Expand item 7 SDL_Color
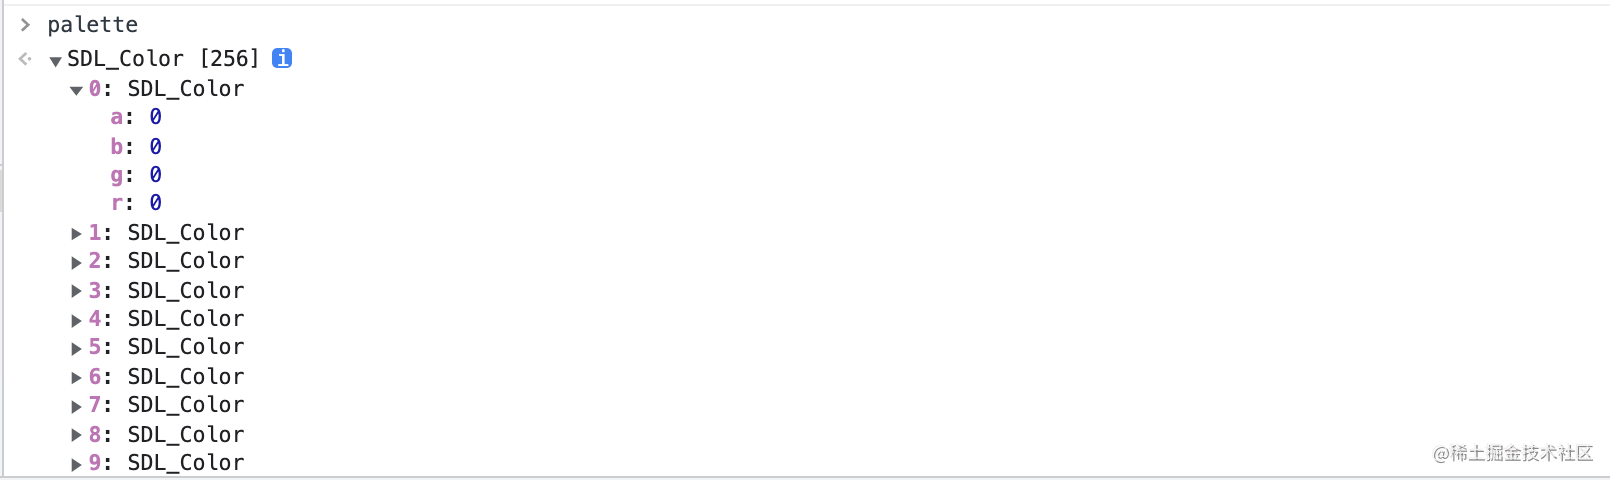 click(76, 406)
